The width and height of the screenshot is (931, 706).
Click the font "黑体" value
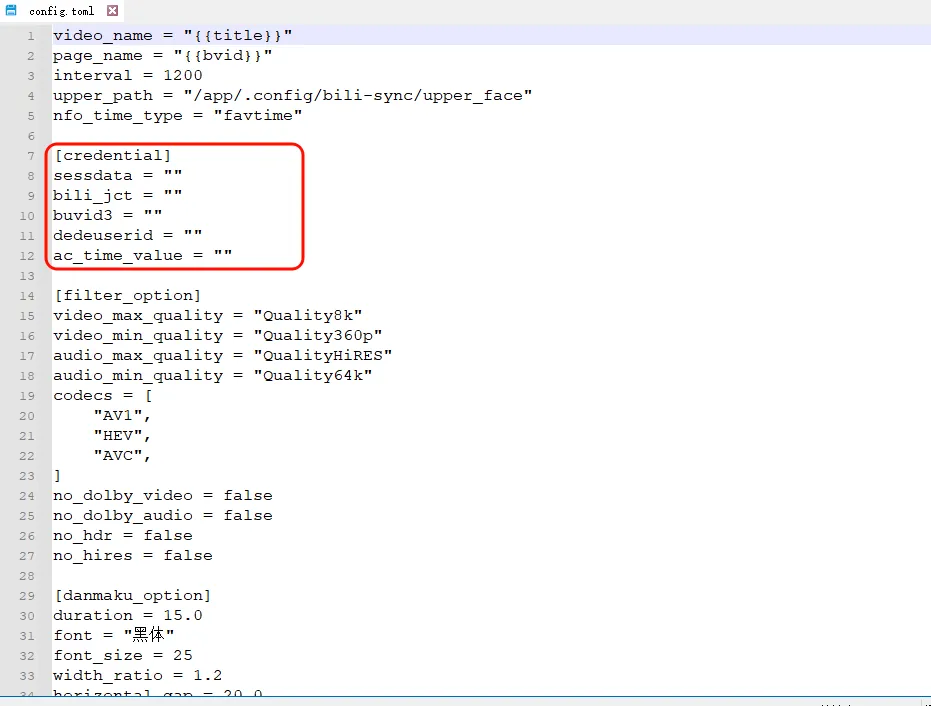(x=149, y=635)
